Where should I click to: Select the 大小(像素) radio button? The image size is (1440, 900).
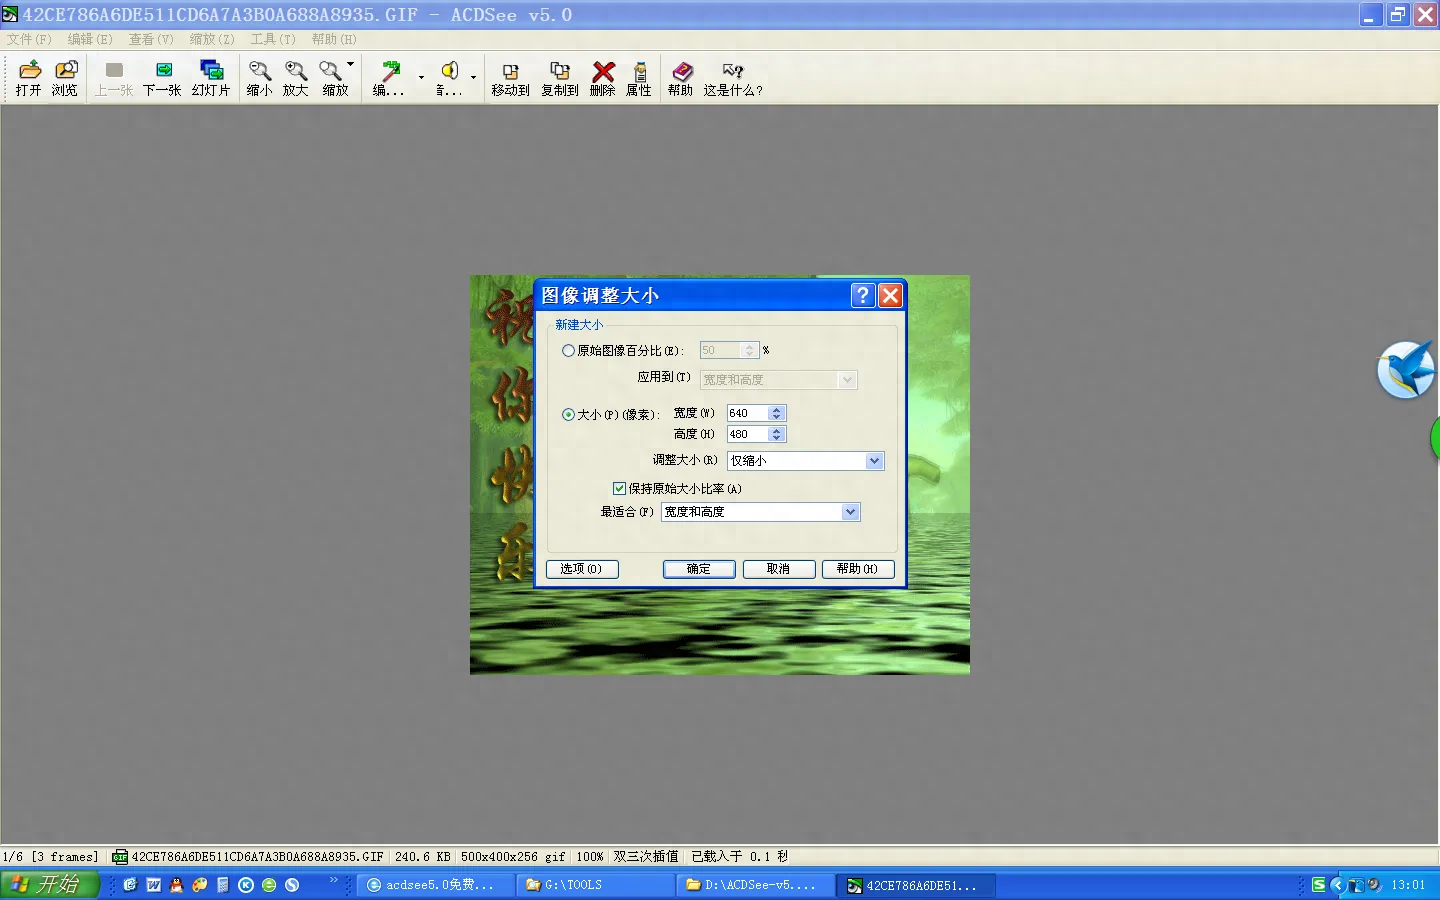point(568,415)
